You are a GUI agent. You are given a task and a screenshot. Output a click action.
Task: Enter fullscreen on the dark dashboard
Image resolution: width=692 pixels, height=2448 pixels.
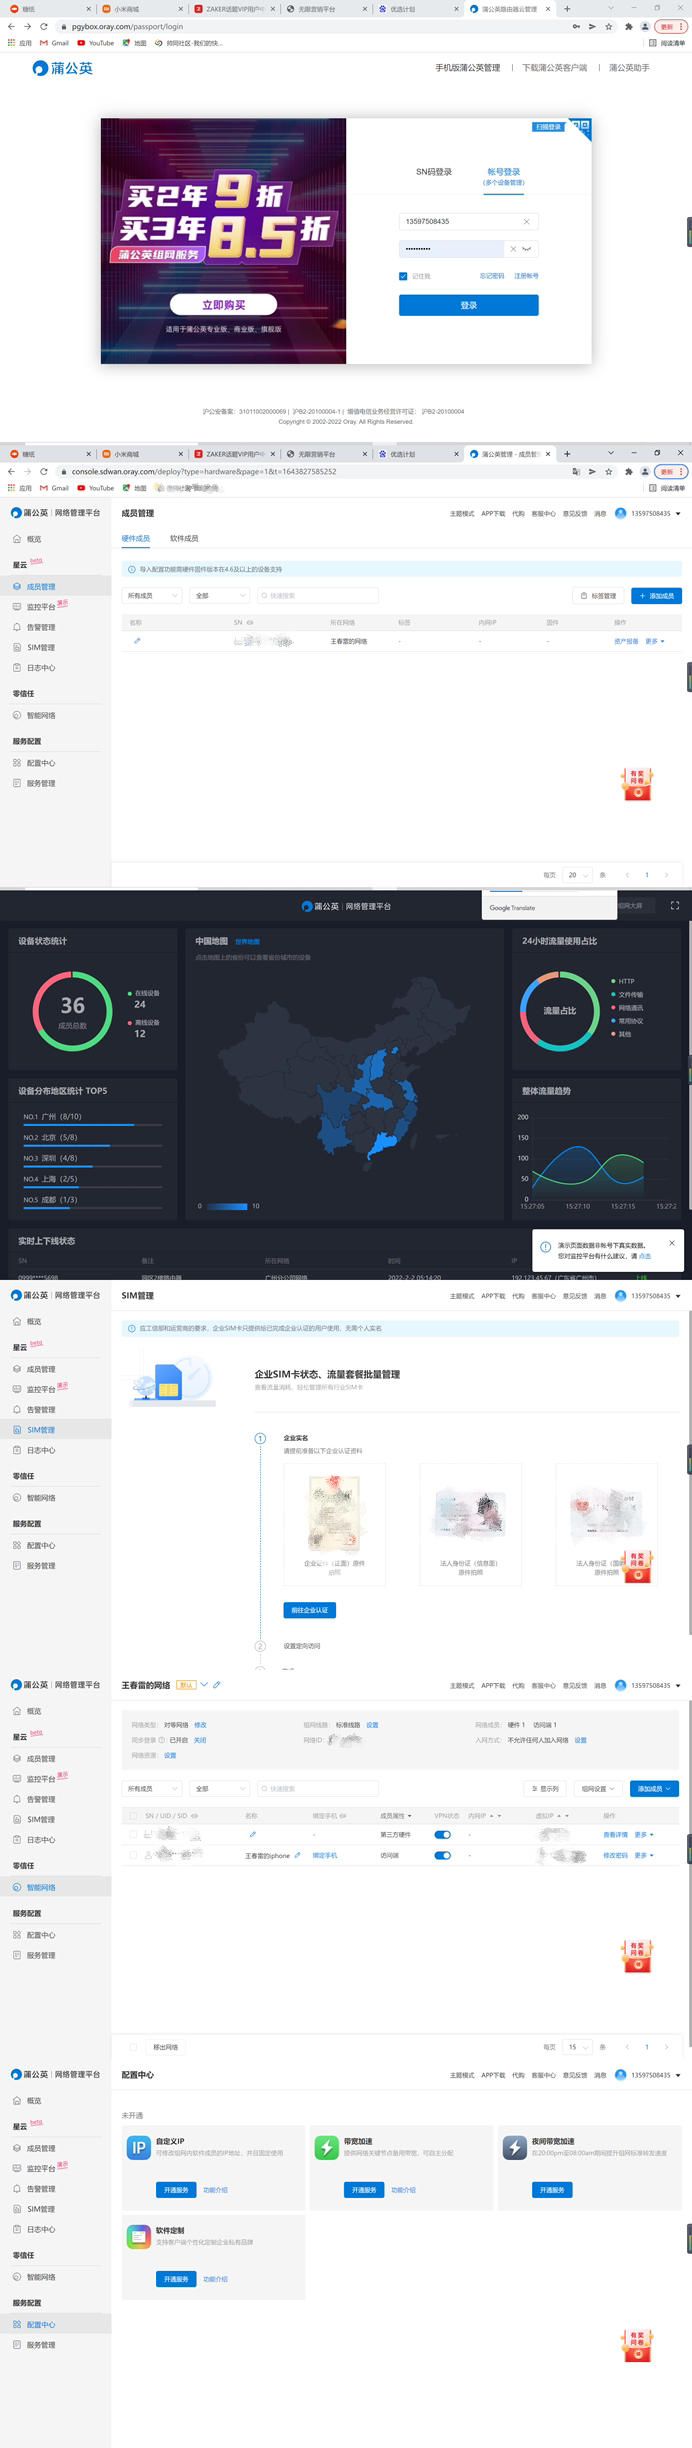[675, 905]
